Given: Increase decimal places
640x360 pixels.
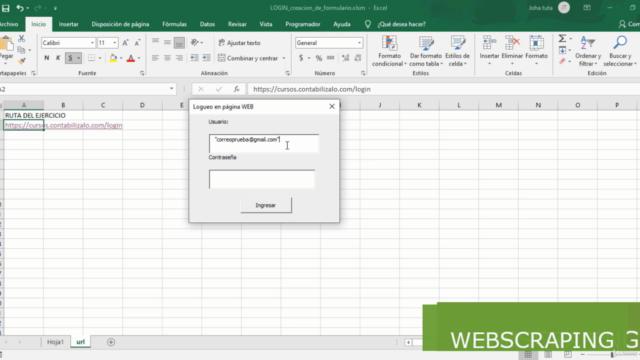Looking at the screenshot, I should click(346, 58).
